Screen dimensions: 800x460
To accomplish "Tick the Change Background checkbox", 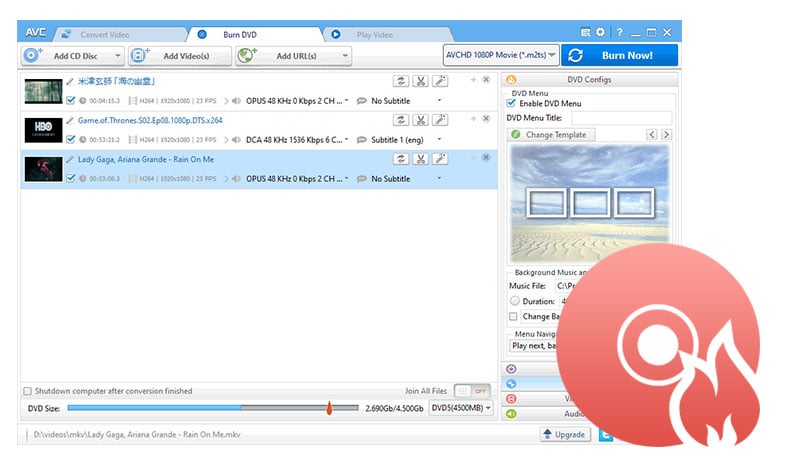I will (x=513, y=316).
